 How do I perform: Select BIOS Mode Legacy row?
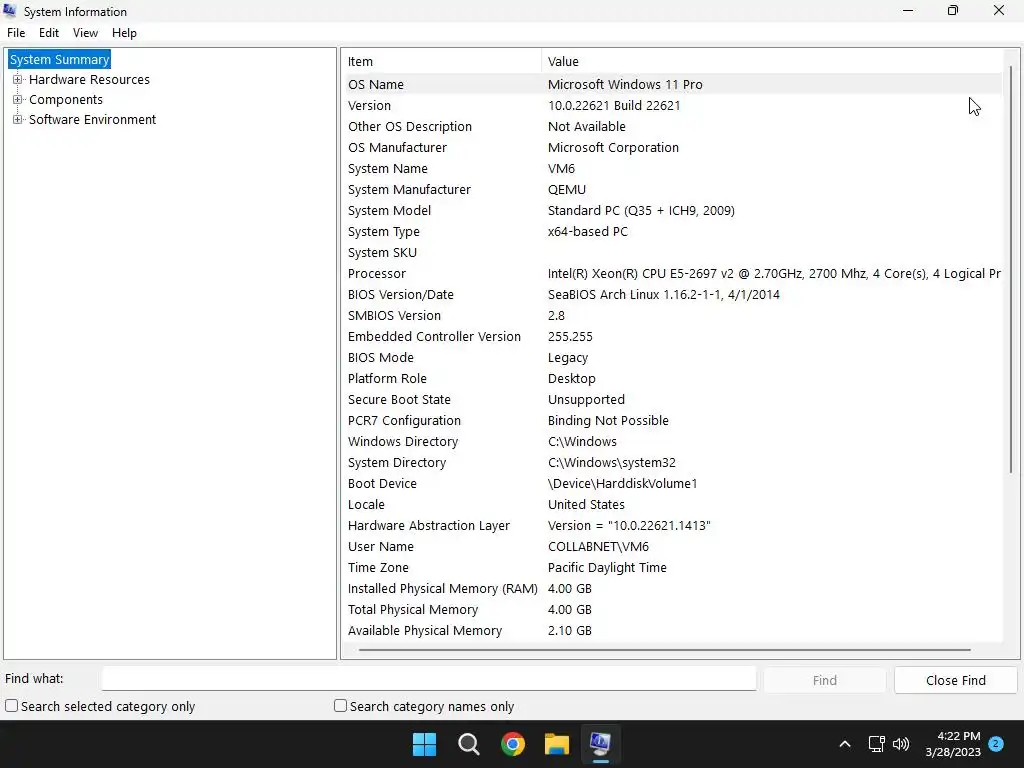673,357
